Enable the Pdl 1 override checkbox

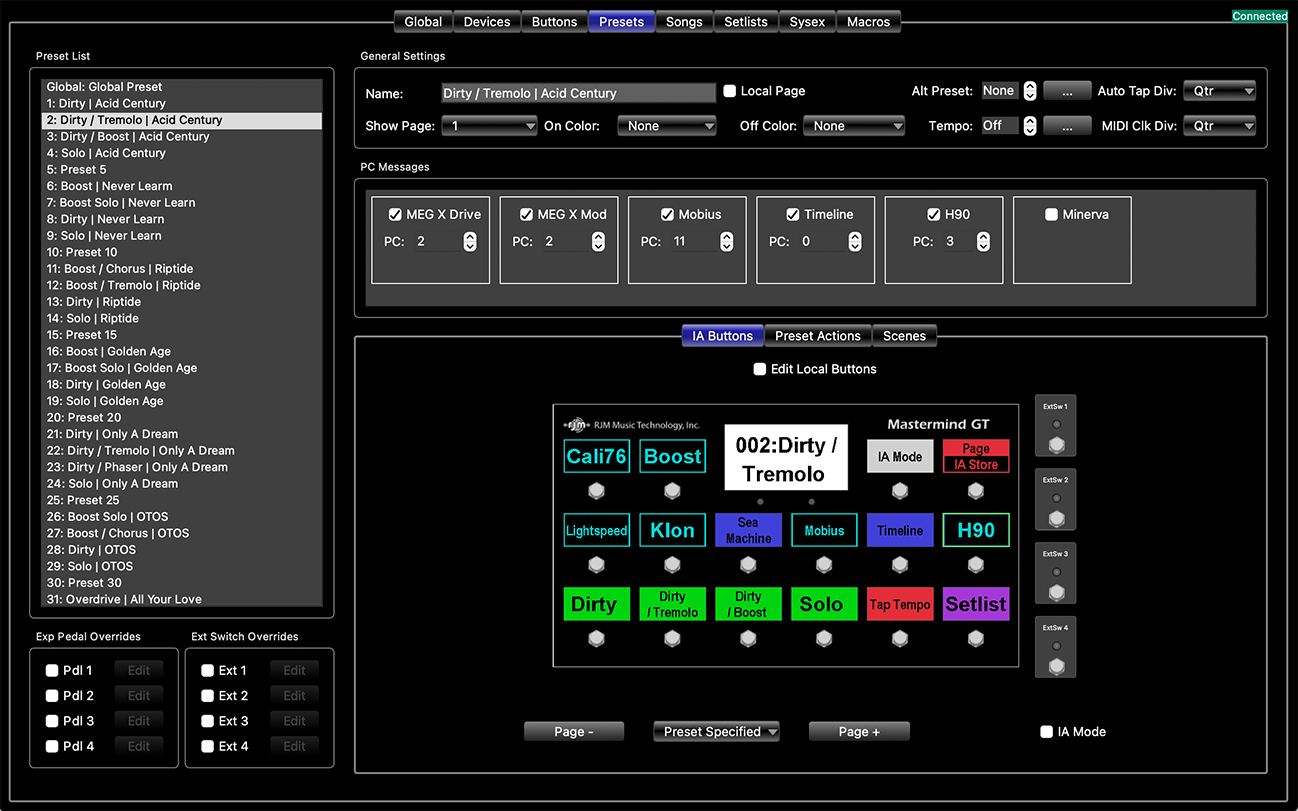52,670
